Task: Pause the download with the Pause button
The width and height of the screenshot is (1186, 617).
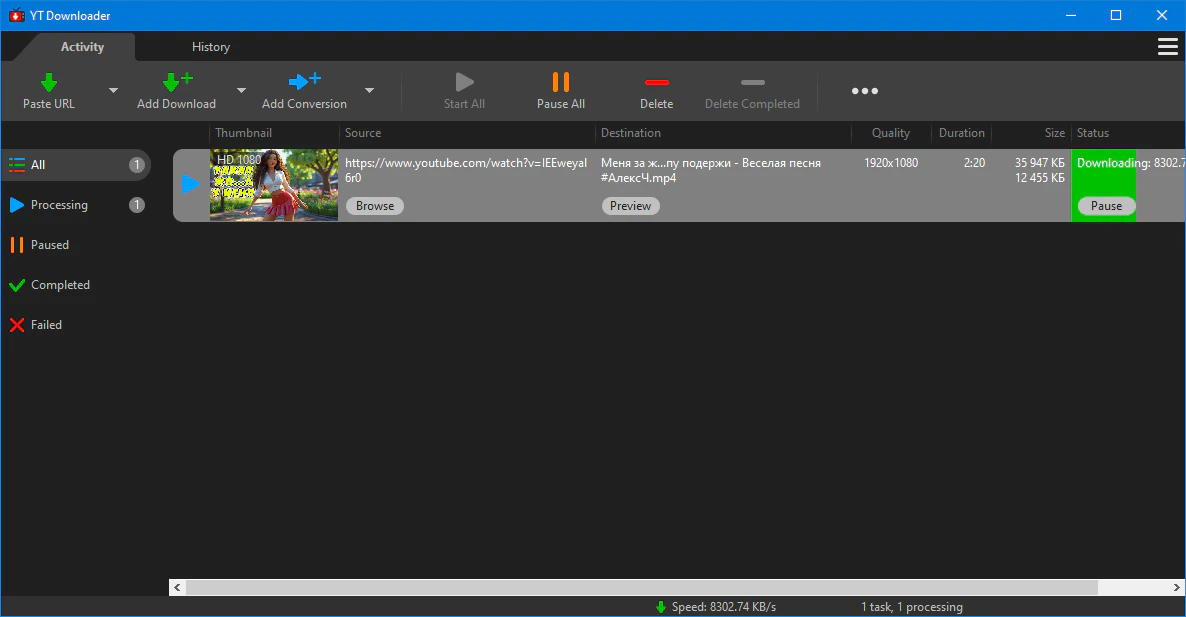Action: point(1106,206)
